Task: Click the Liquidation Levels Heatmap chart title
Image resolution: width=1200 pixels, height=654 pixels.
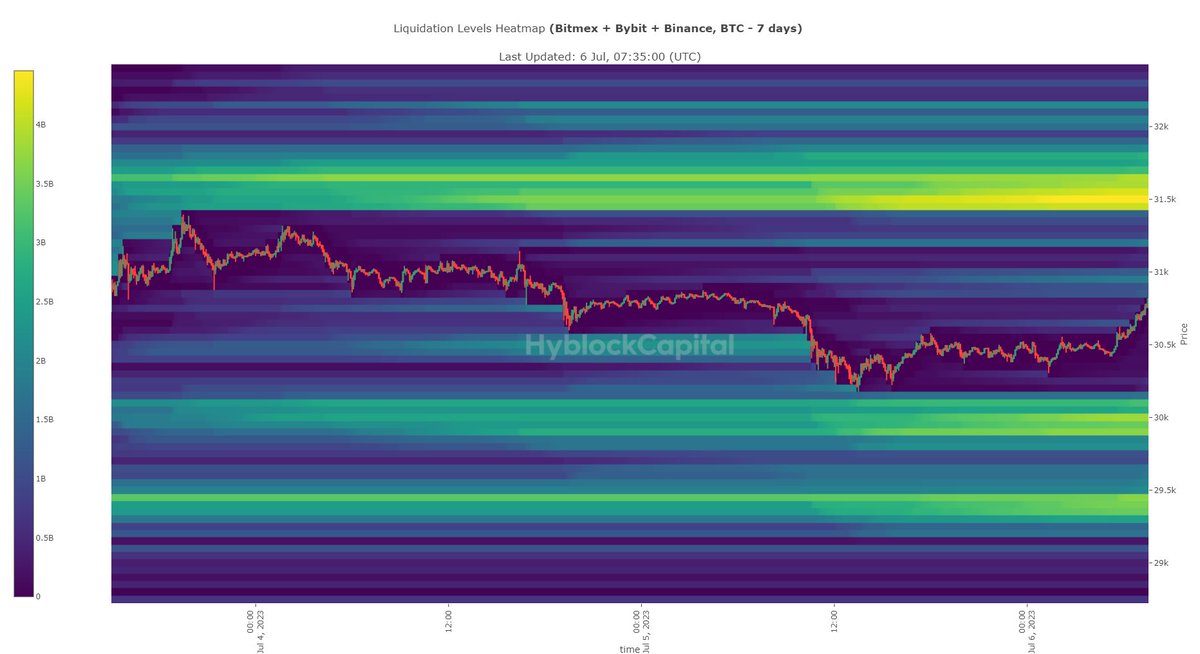Action: pyautogui.click(x=598, y=28)
